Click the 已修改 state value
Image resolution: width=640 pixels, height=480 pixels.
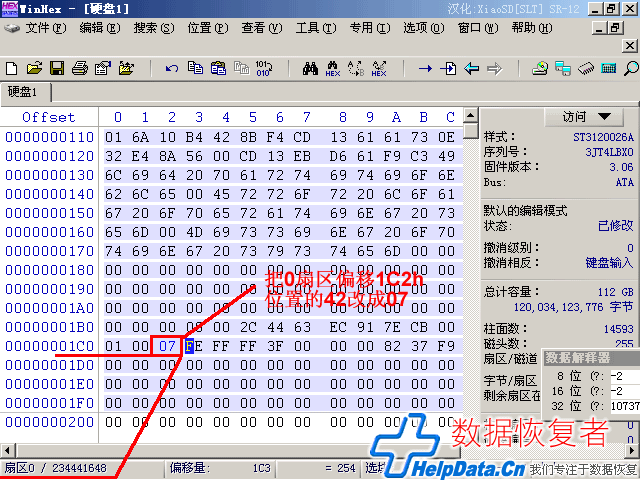(x=616, y=225)
